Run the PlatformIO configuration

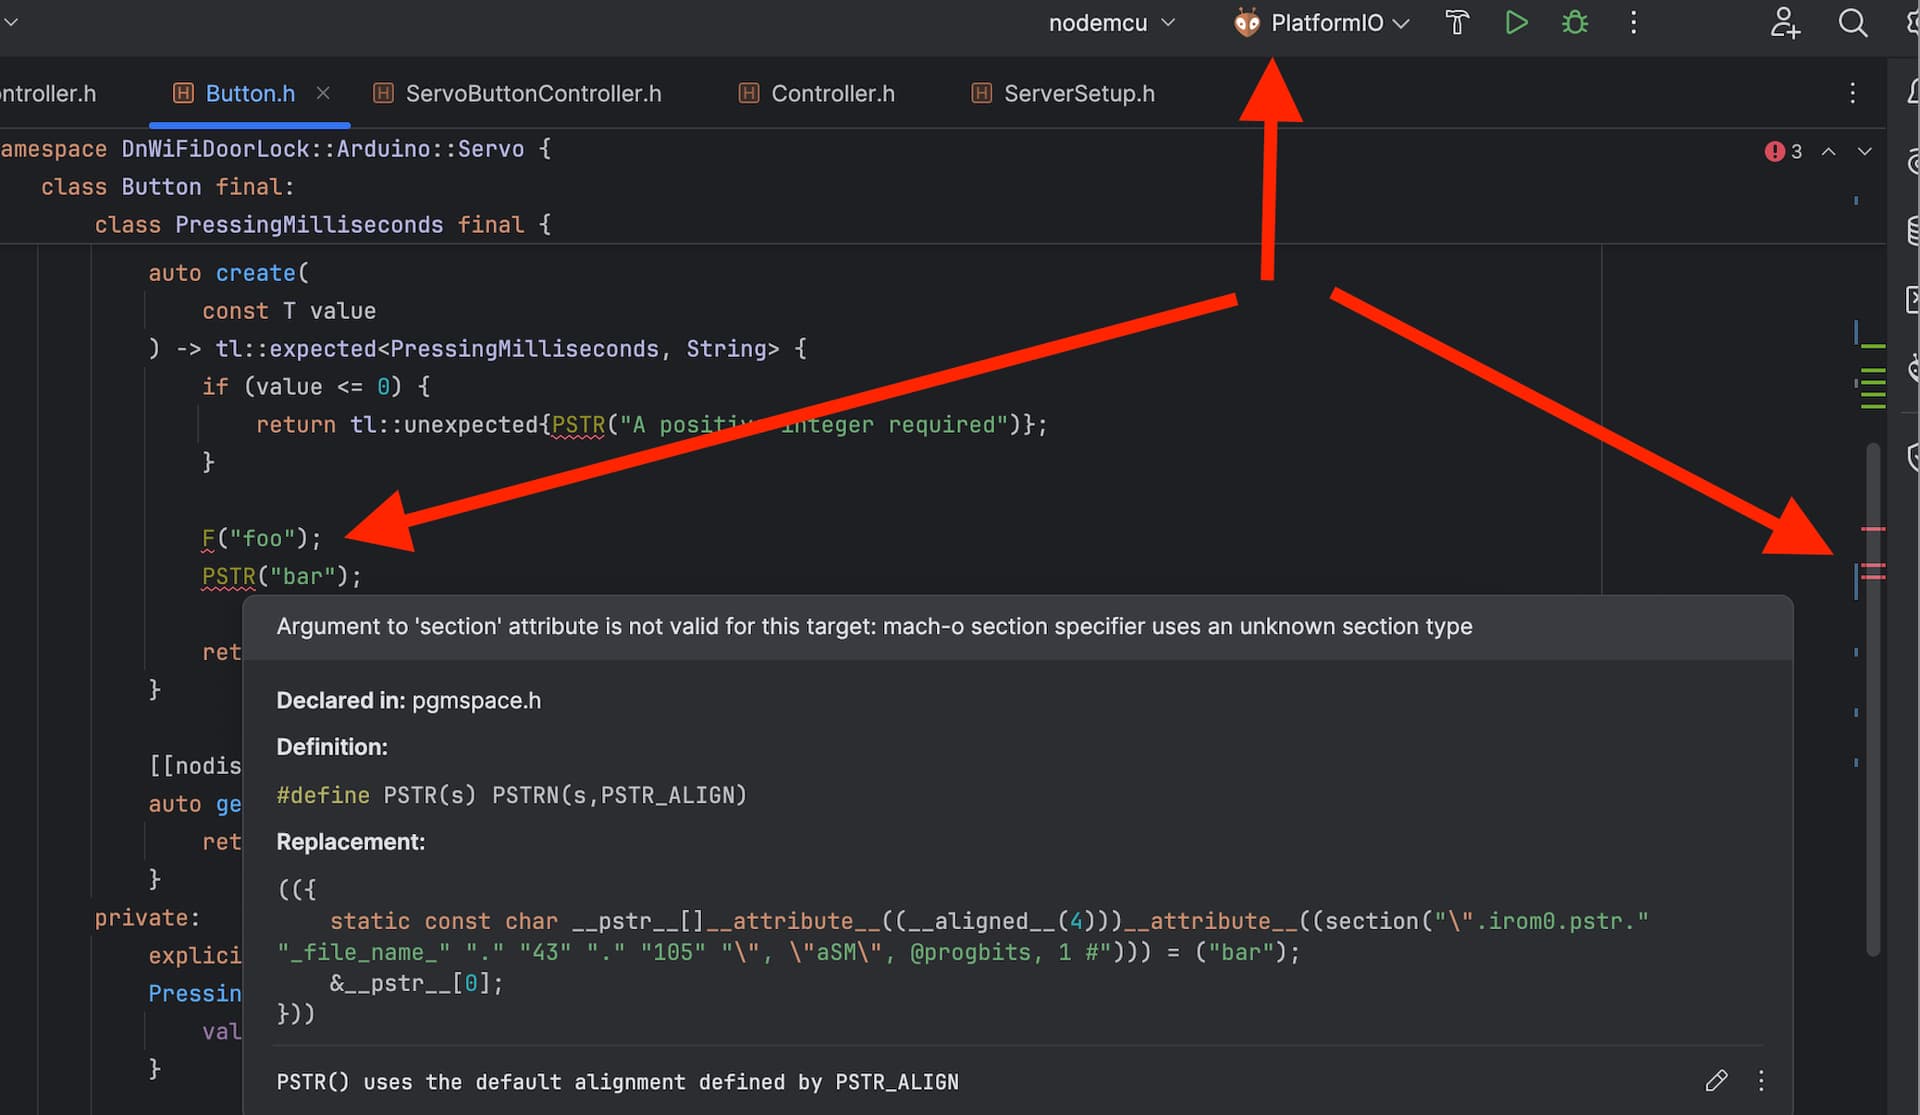[1516, 23]
